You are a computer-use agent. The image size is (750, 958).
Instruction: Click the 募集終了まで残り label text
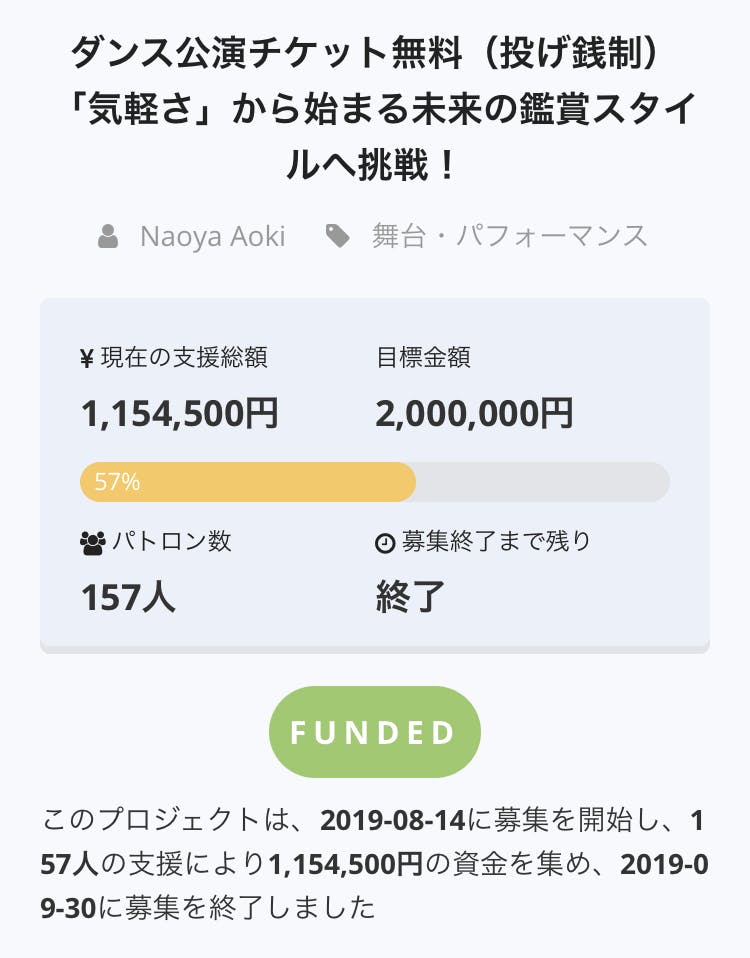[496, 542]
